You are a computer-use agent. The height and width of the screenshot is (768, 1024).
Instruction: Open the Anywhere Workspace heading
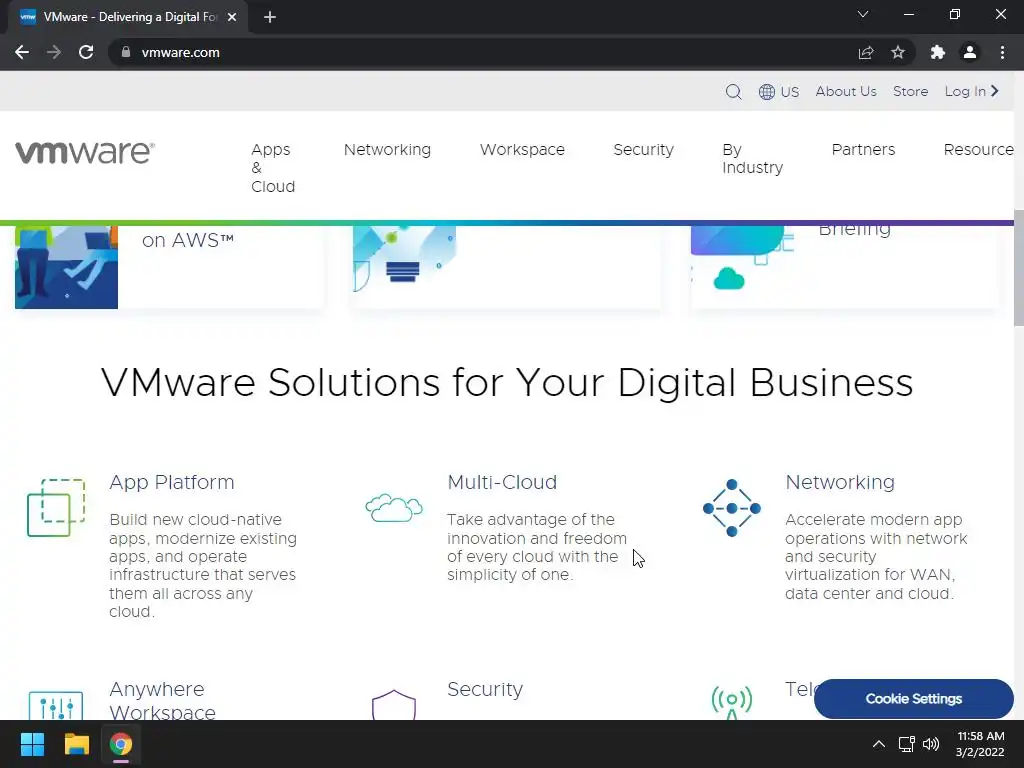click(x=163, y=700)
